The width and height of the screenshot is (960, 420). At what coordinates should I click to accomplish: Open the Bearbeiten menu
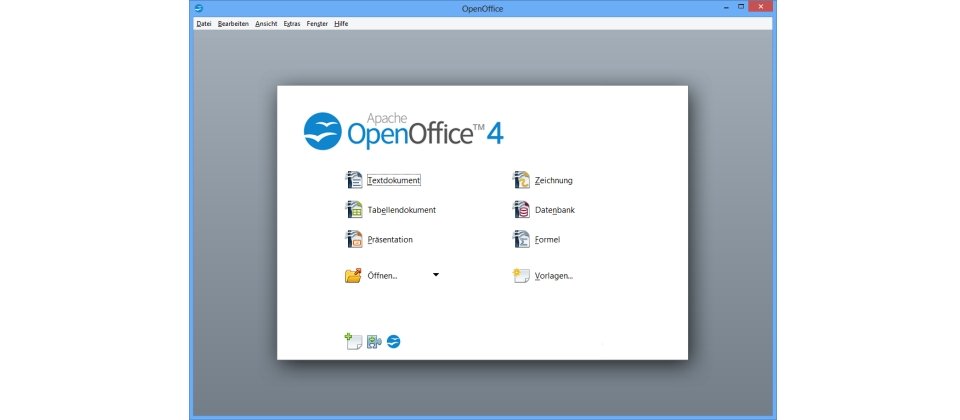(x=233, y=23)
